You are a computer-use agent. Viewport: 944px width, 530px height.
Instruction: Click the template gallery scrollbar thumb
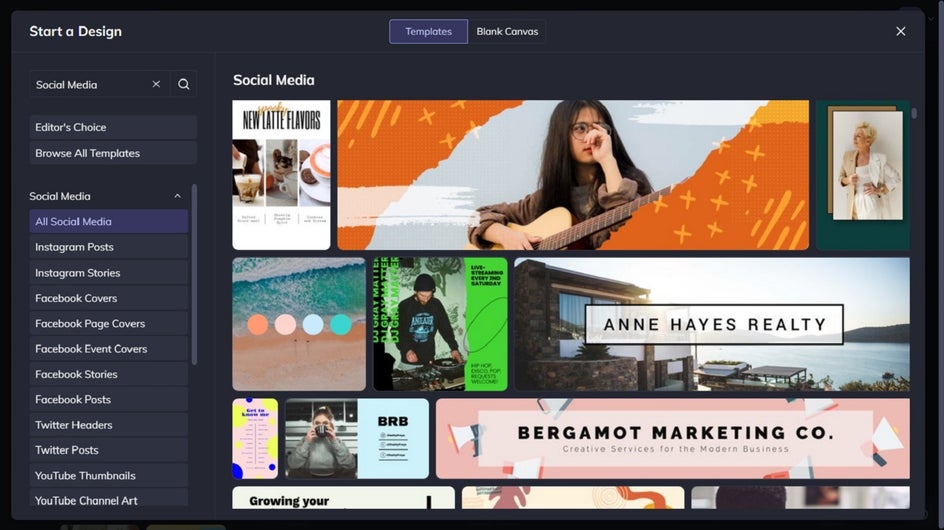point(914,113)
